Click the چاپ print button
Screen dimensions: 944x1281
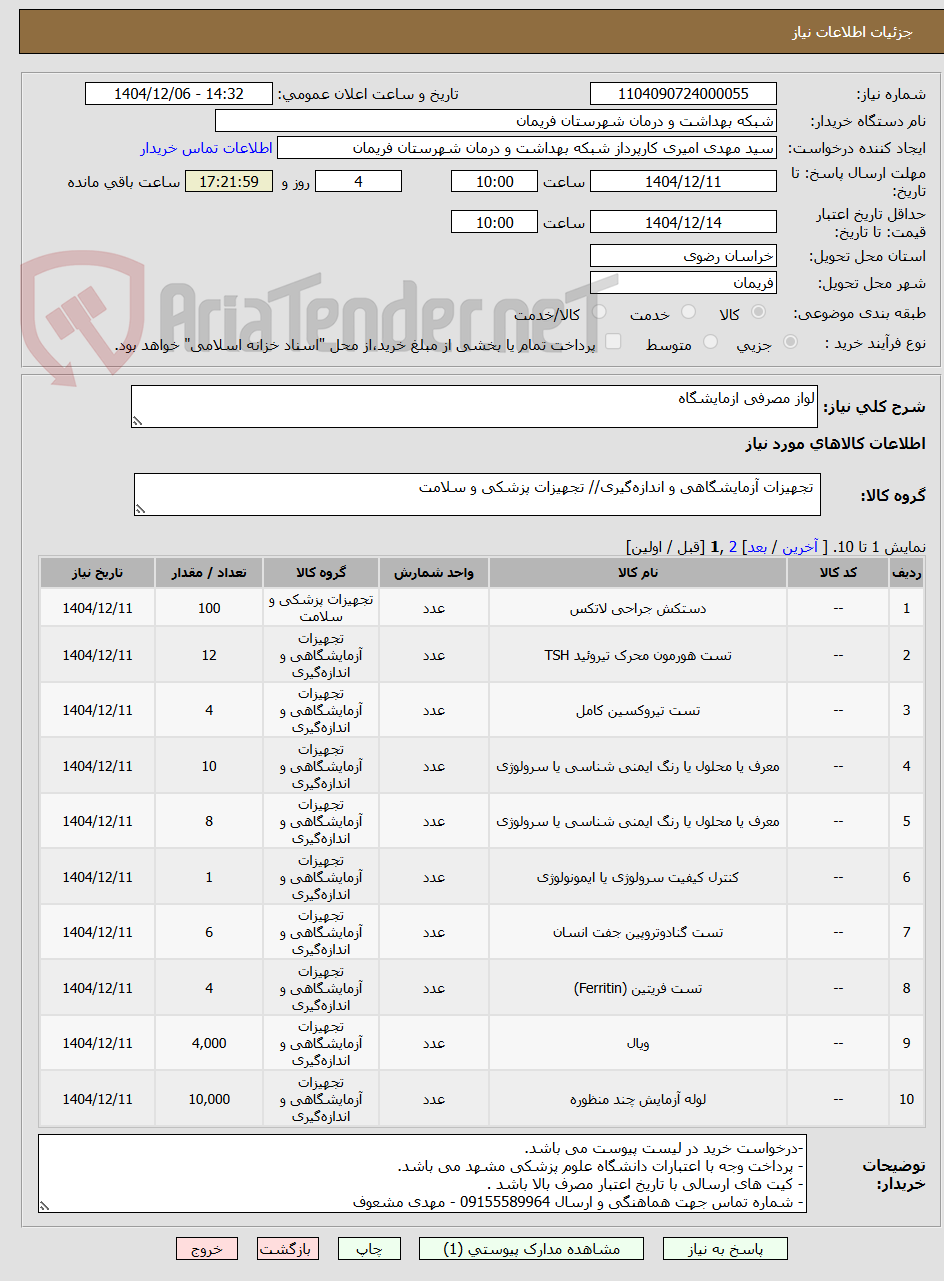[x=369, y=1249]
